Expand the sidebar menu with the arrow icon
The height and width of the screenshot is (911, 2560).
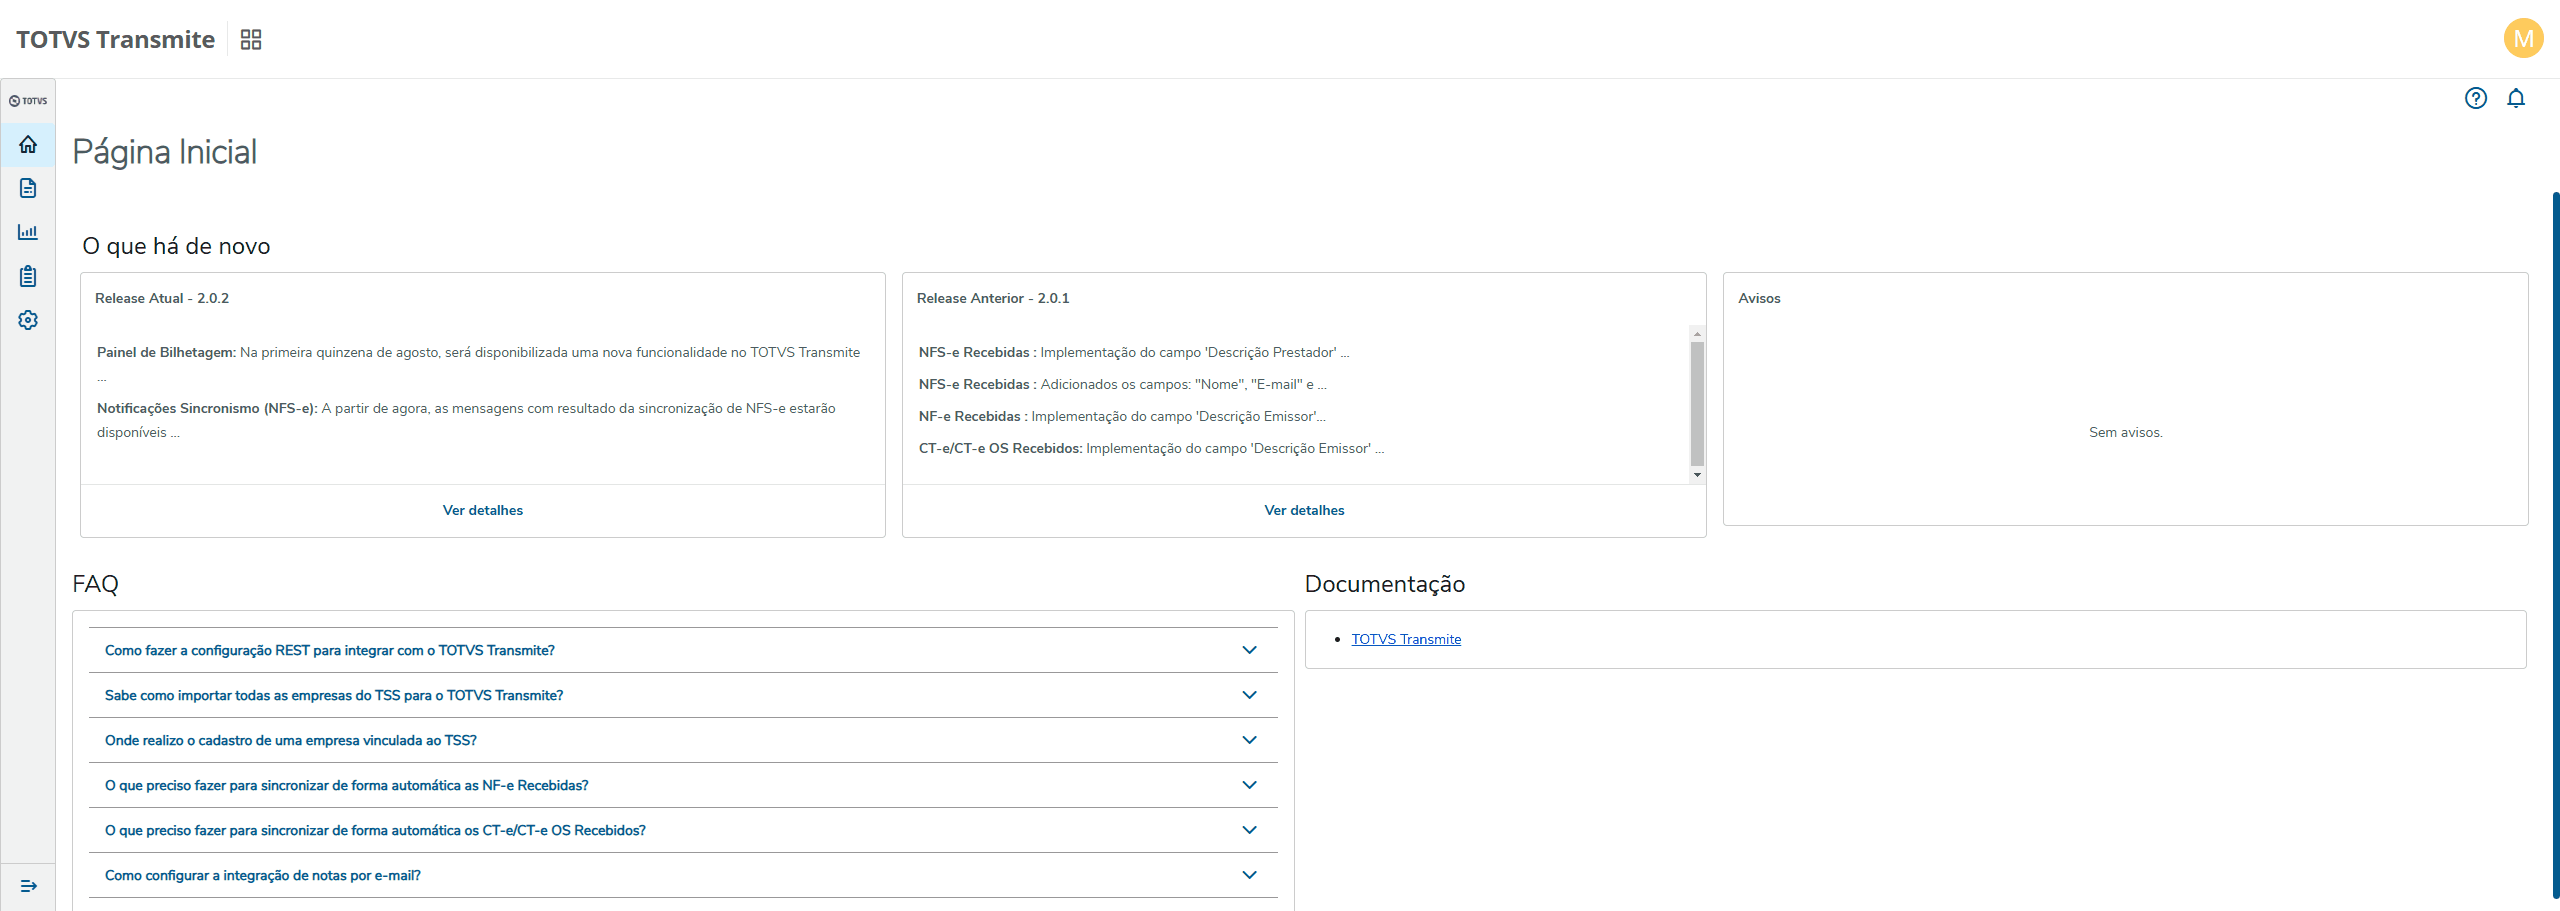click(x=28, y=886)
